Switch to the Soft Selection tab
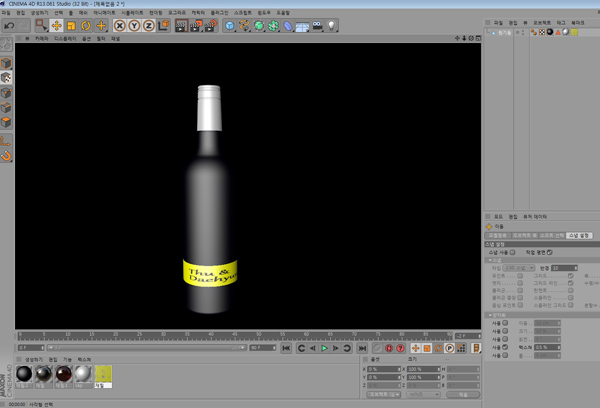Viewport: 600px width, 408px height. coord(552,235)
